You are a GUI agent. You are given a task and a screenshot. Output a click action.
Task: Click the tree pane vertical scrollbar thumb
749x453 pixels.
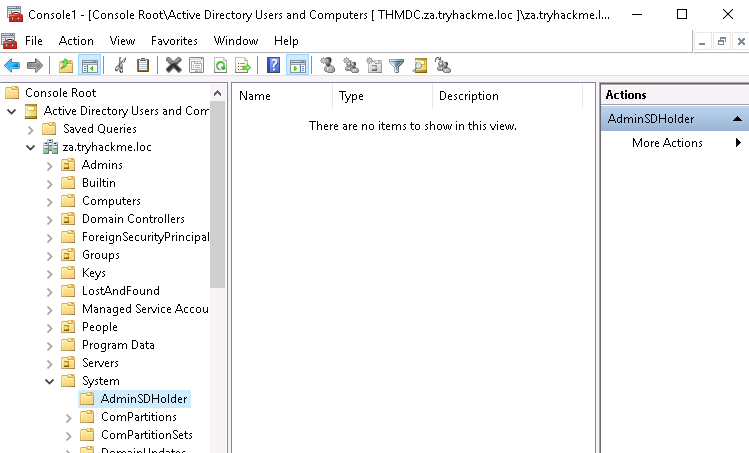point(218,194)
